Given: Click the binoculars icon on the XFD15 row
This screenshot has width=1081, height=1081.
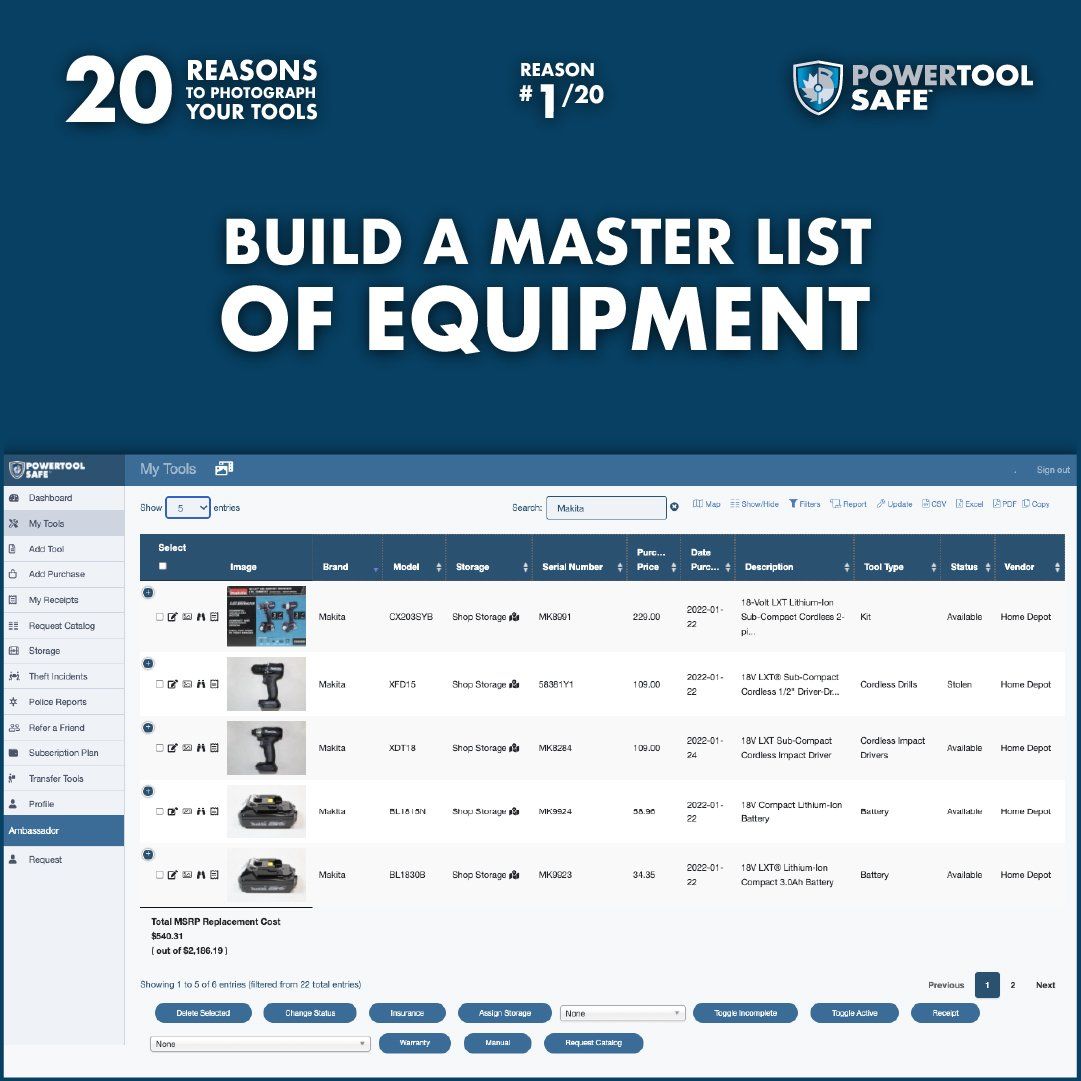Looking at the screenshot, I should click(x=201, y=685).
